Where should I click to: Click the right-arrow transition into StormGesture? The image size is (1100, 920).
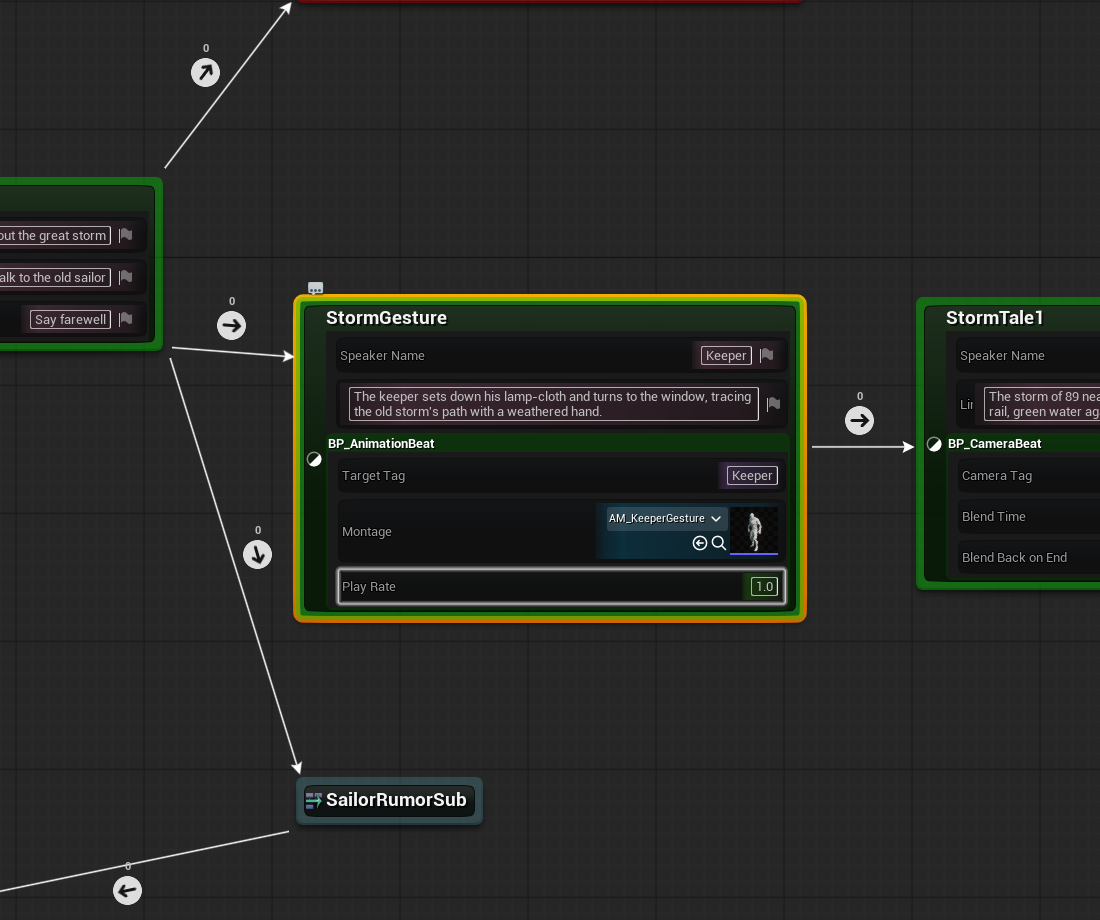coord(232,326)
